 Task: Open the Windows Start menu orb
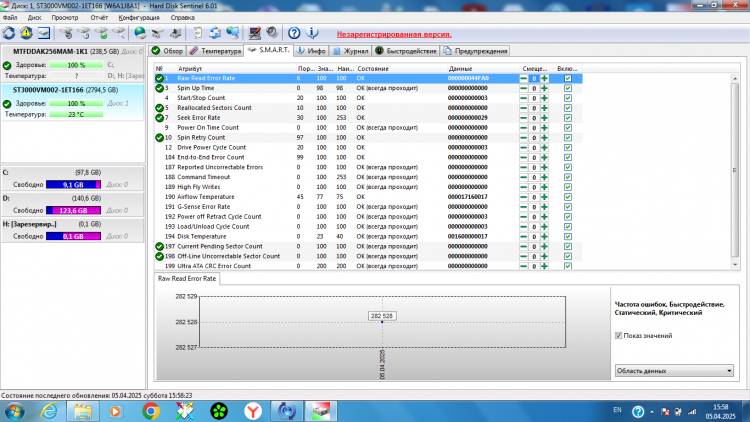[14, 411]
